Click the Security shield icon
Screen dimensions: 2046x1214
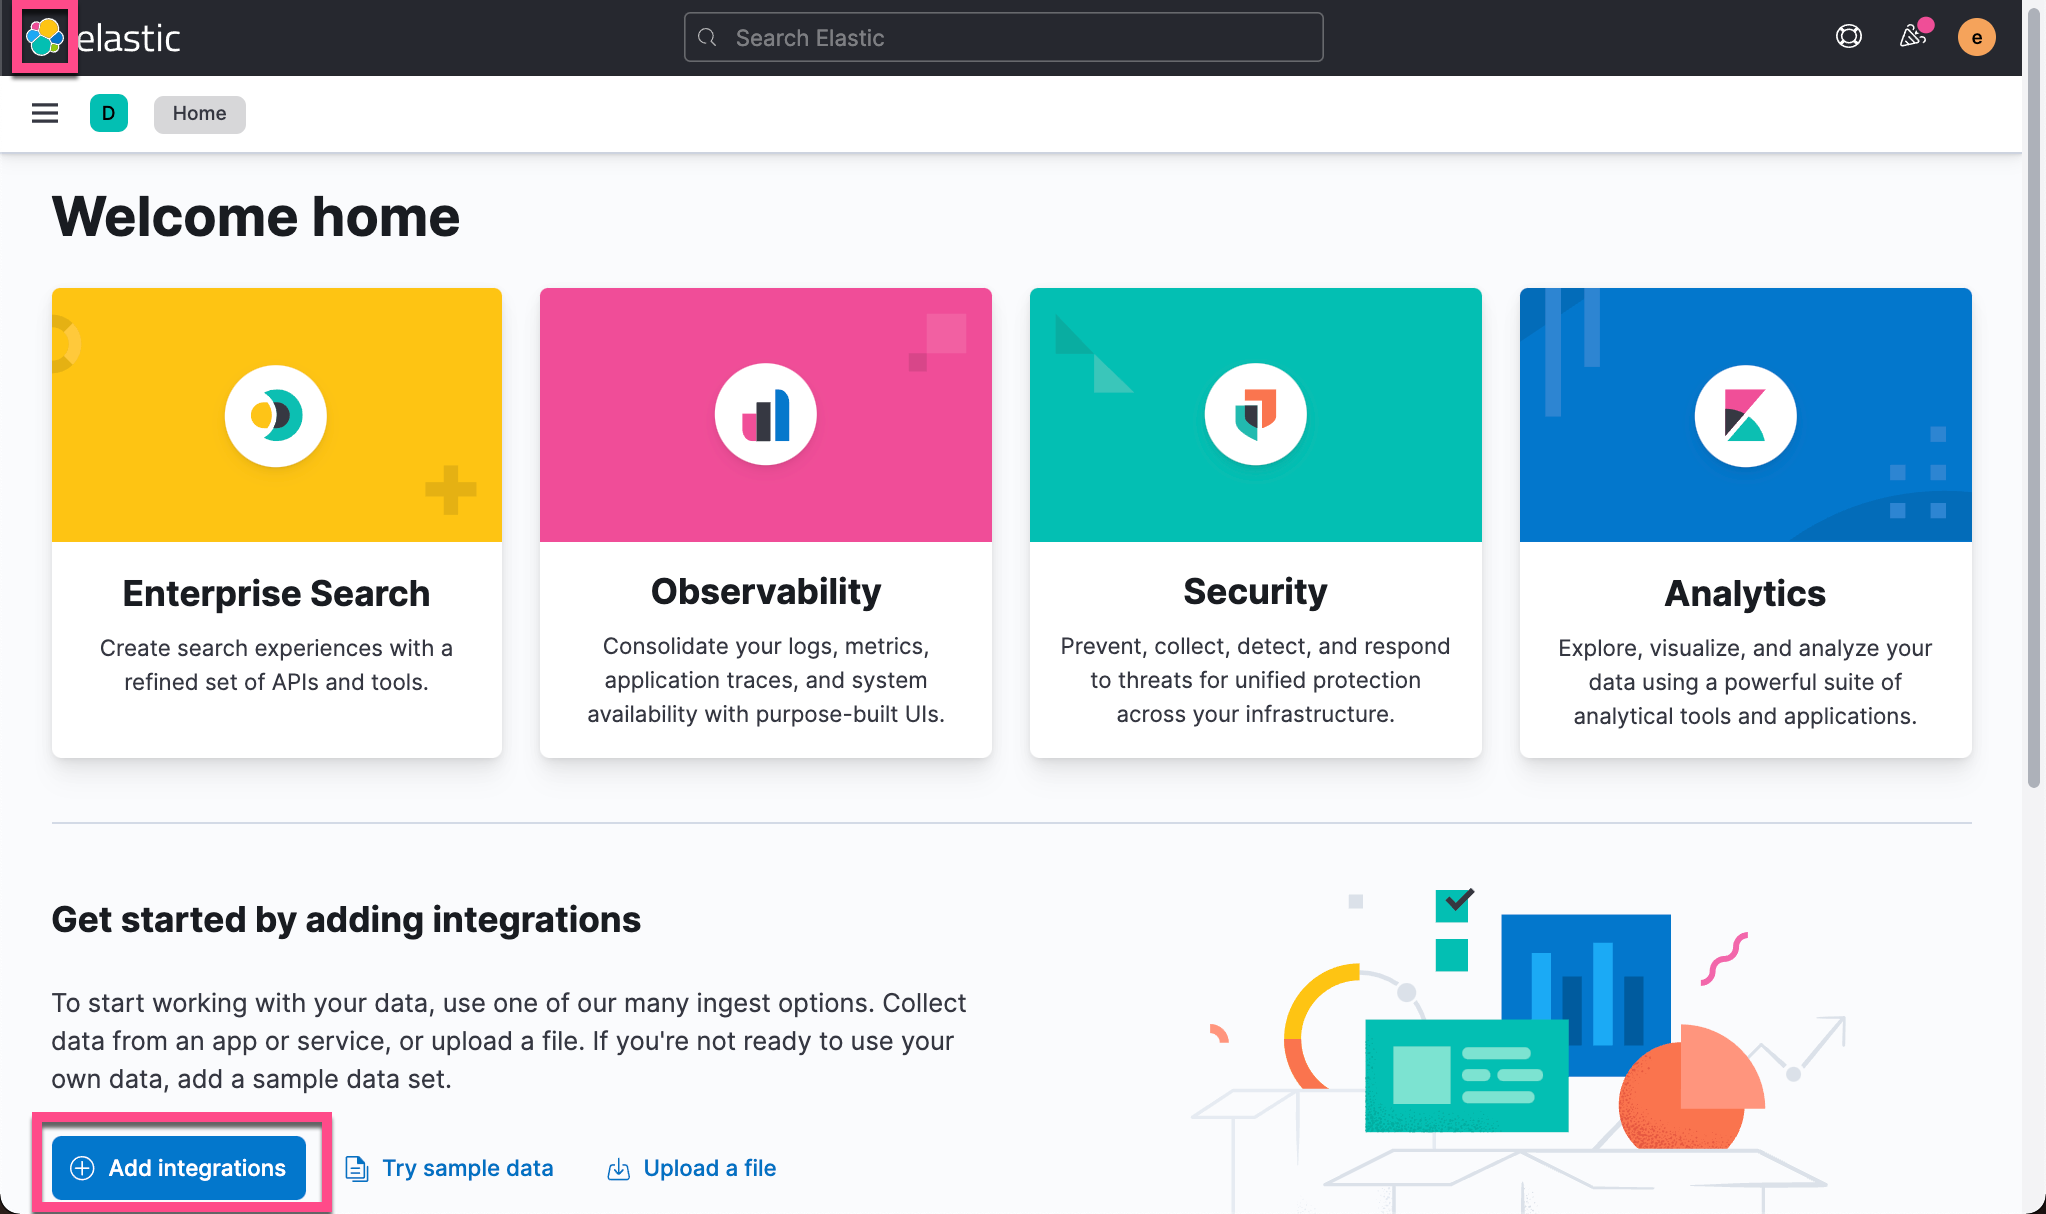click(x=1255, y=414)
